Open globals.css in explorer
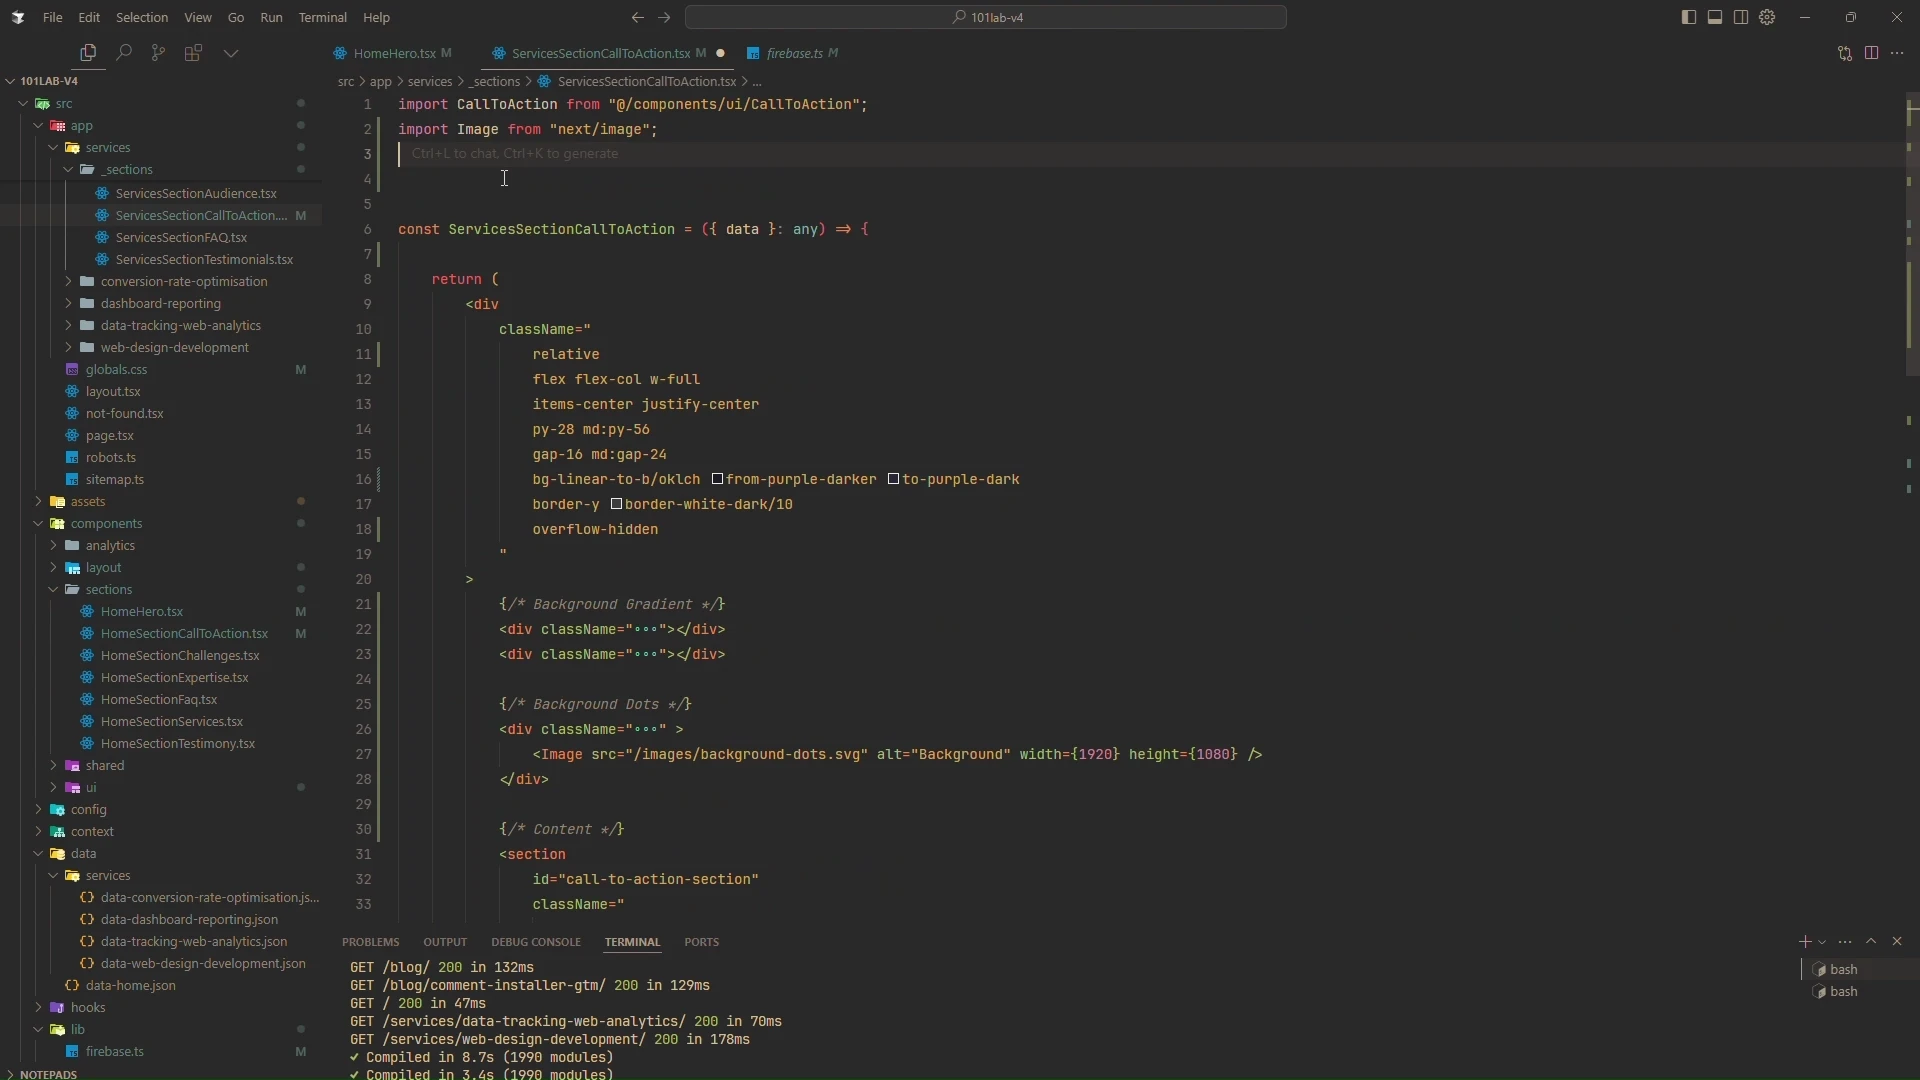 pos(116,370)
